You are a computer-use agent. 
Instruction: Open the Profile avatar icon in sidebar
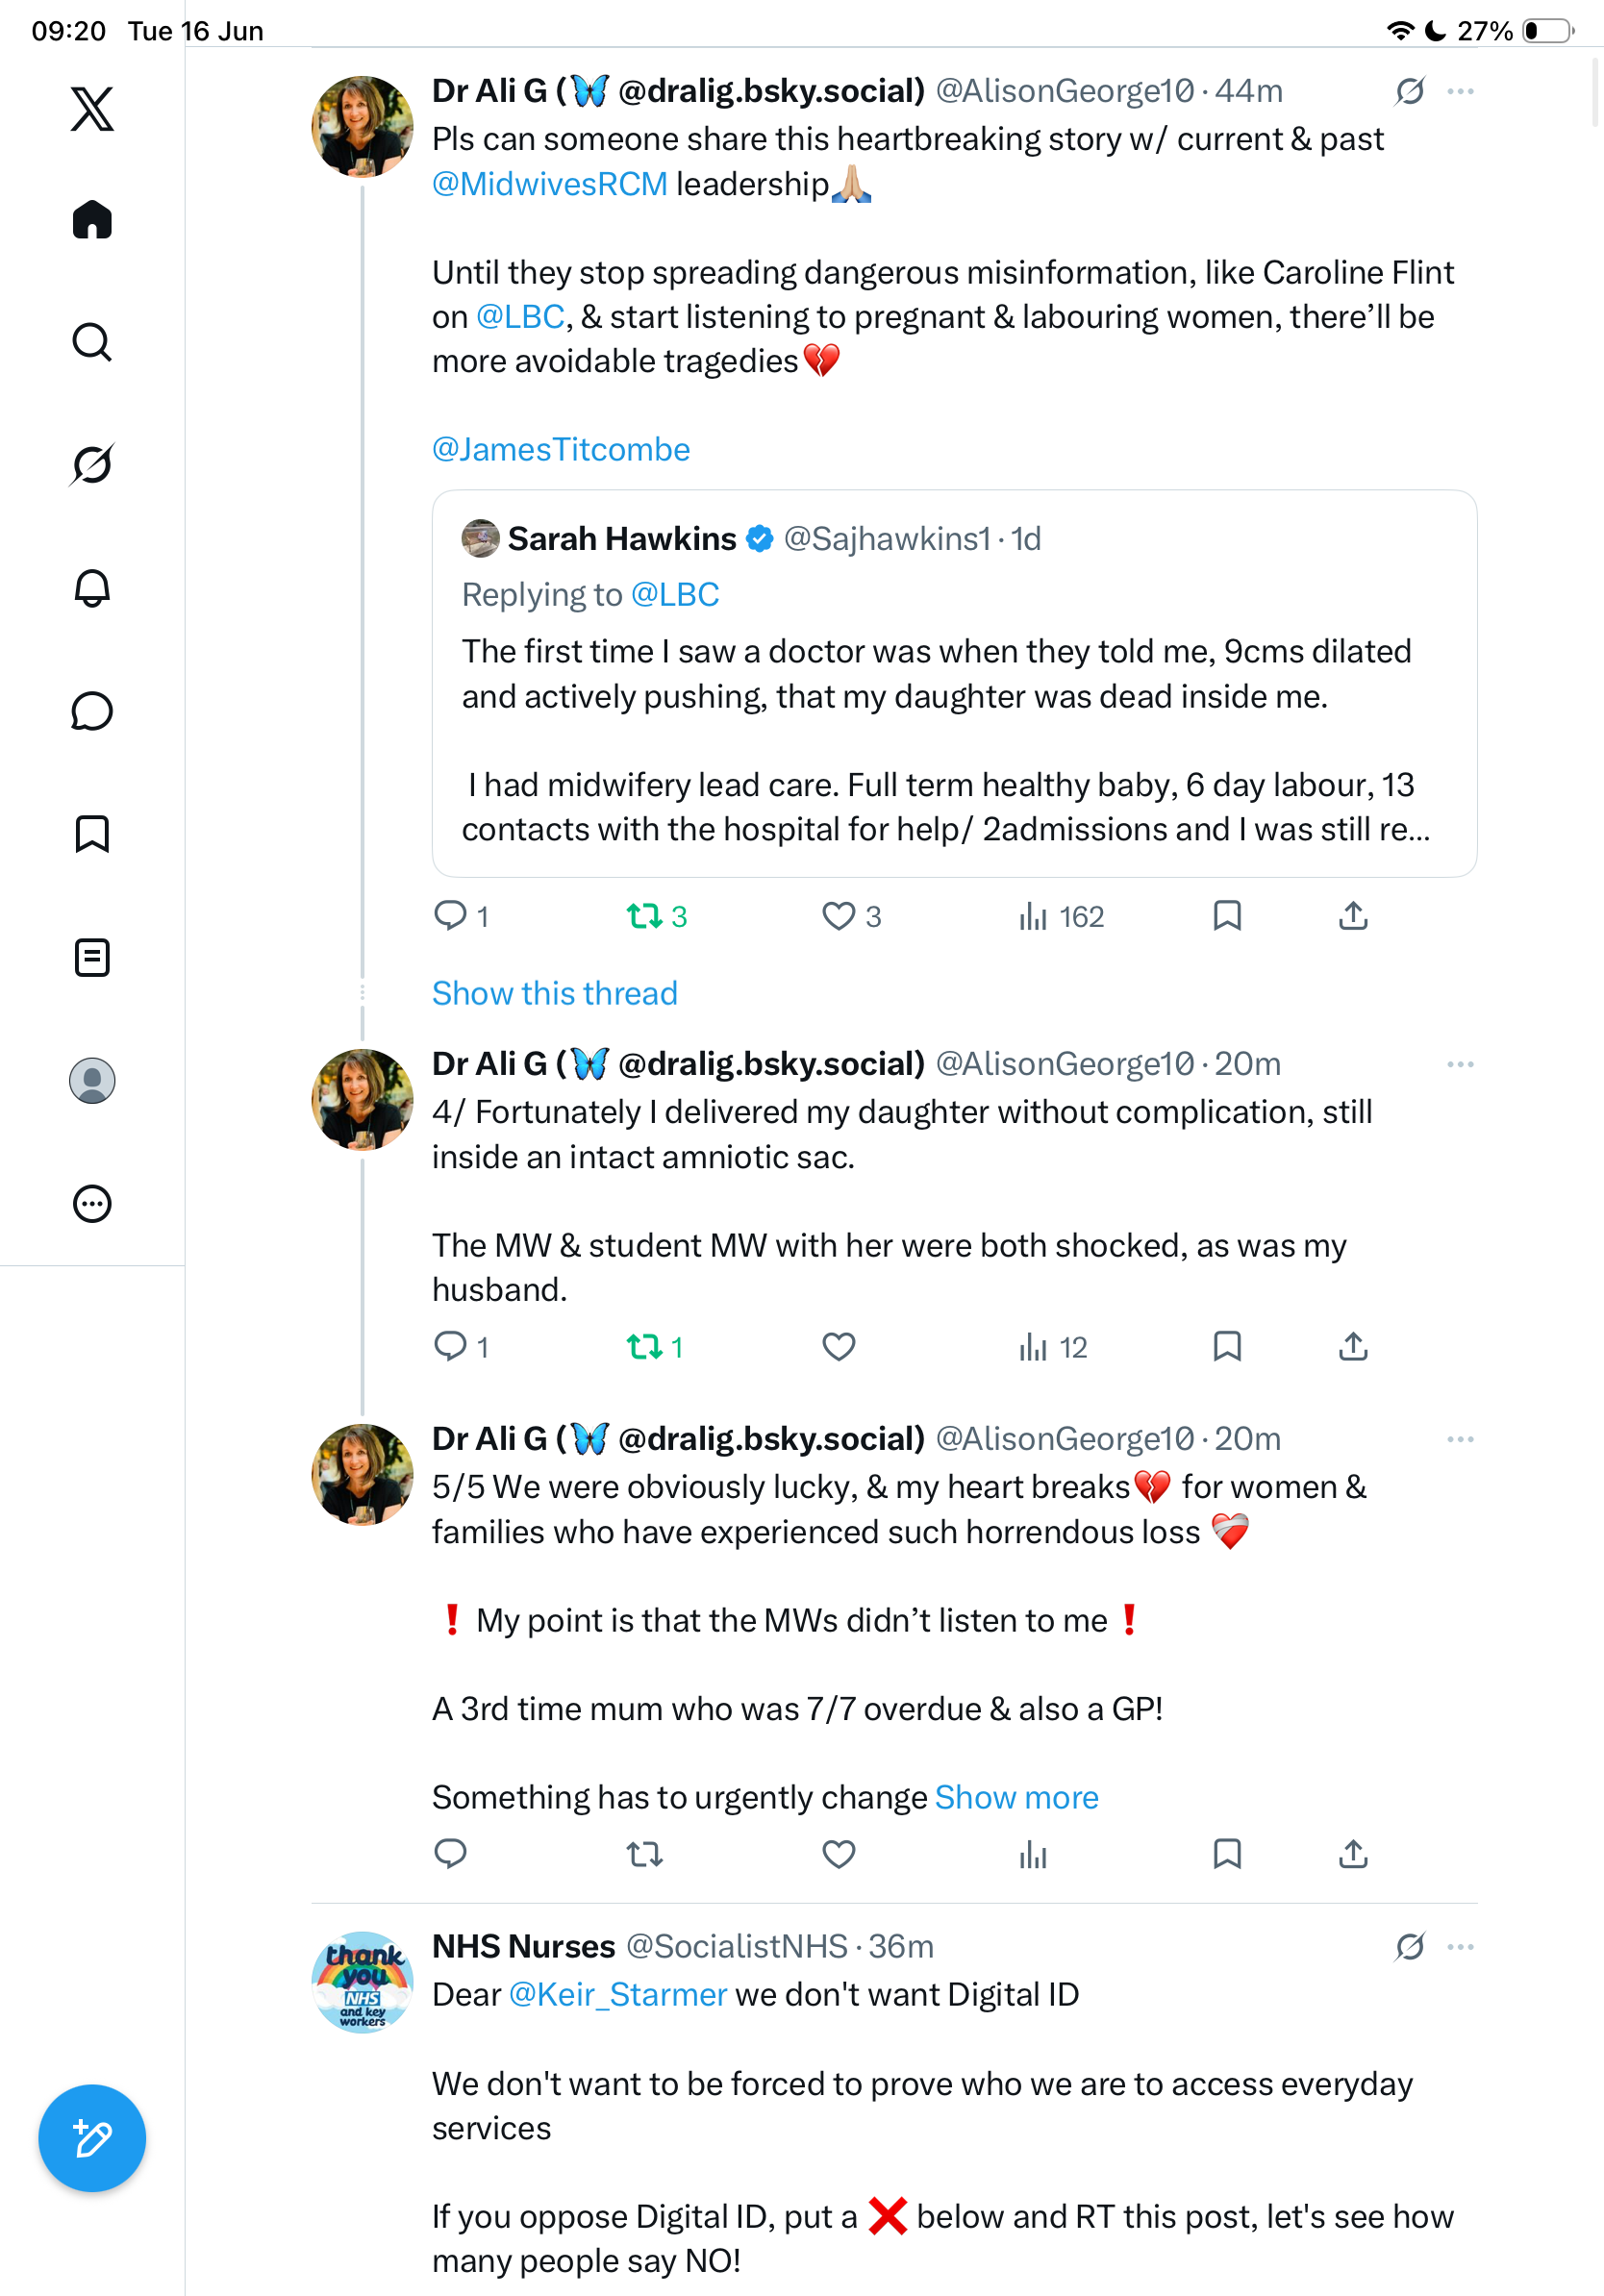click(92, 1081)
